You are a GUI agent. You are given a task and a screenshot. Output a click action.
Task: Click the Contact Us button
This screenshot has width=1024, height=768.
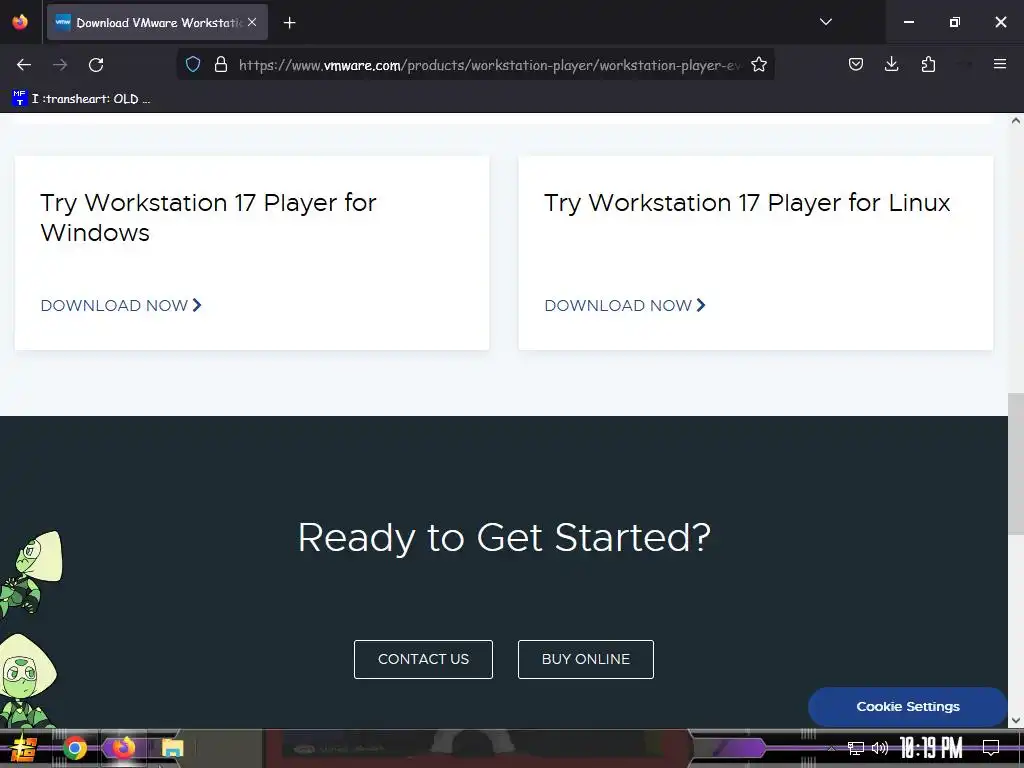423,659
